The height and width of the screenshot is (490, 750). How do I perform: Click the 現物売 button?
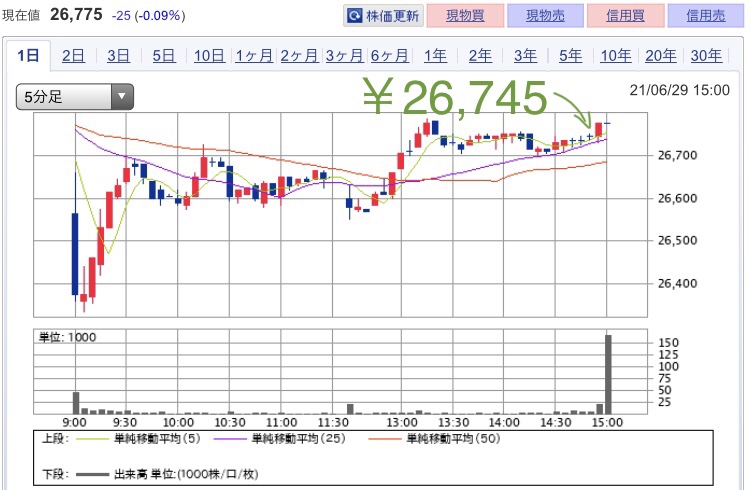(545, 16)
